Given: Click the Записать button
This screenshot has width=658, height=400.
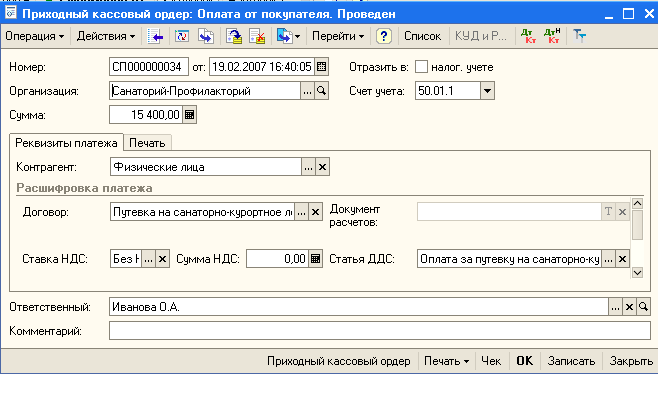Looking at the screenshot, I should (571, 361).
